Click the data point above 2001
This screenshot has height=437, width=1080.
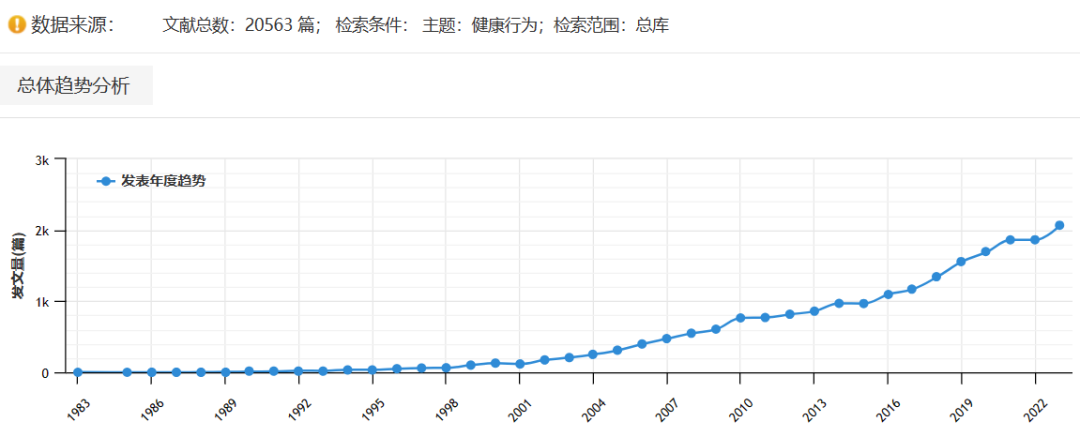click(x=519, y=364)
